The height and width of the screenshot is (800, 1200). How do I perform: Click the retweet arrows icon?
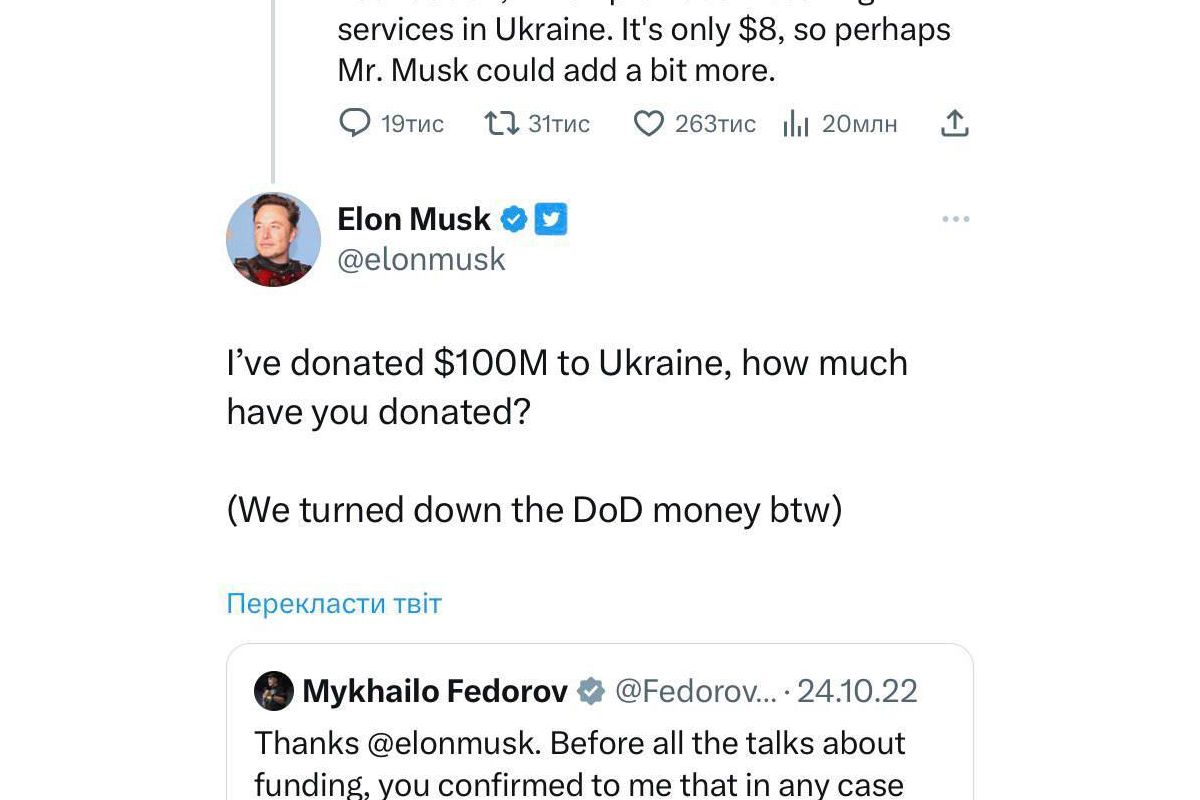click(500, 123)
